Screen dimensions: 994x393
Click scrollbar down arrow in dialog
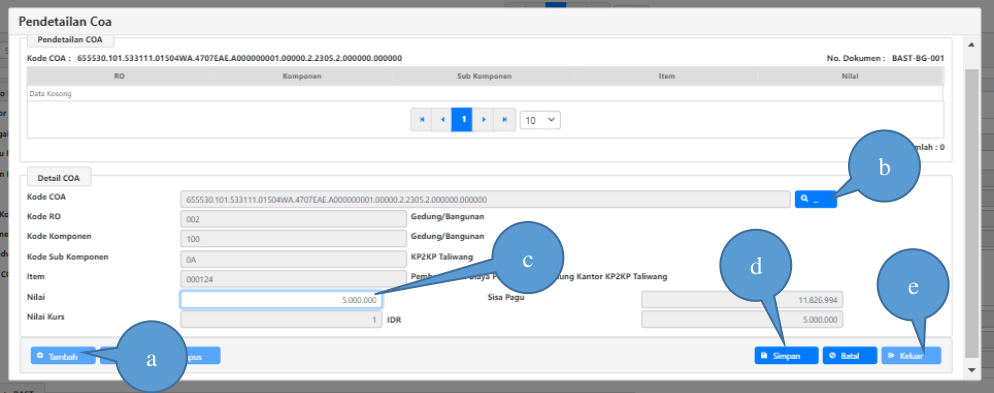click(x=971, y=370)
